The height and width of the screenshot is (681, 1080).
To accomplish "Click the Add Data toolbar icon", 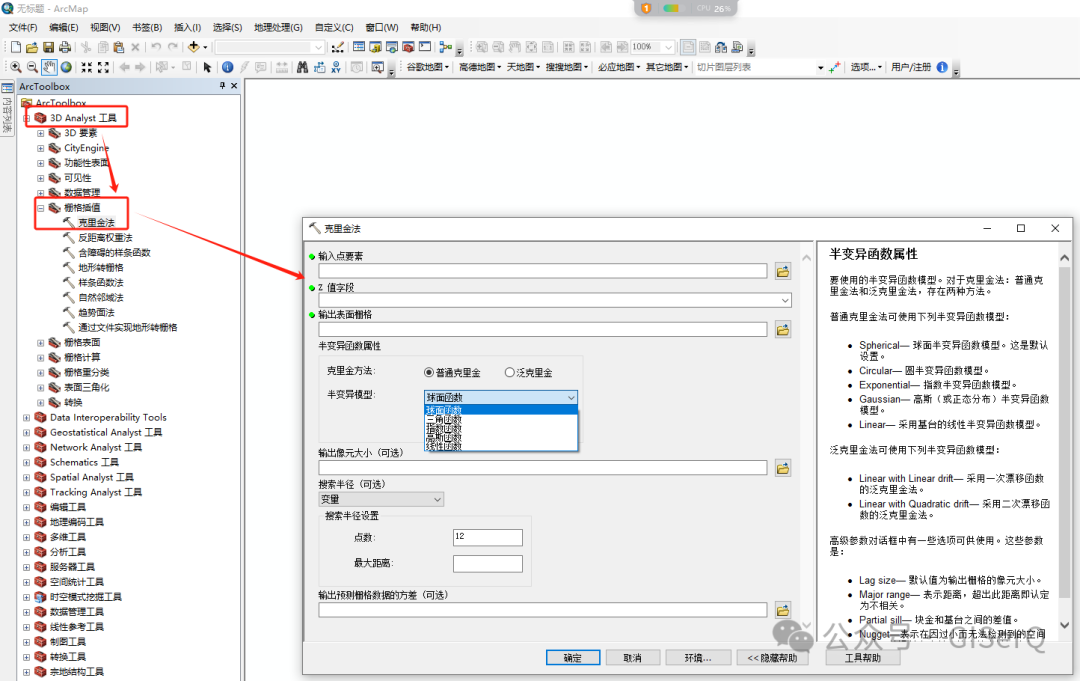I will click(x=193, y=47).
